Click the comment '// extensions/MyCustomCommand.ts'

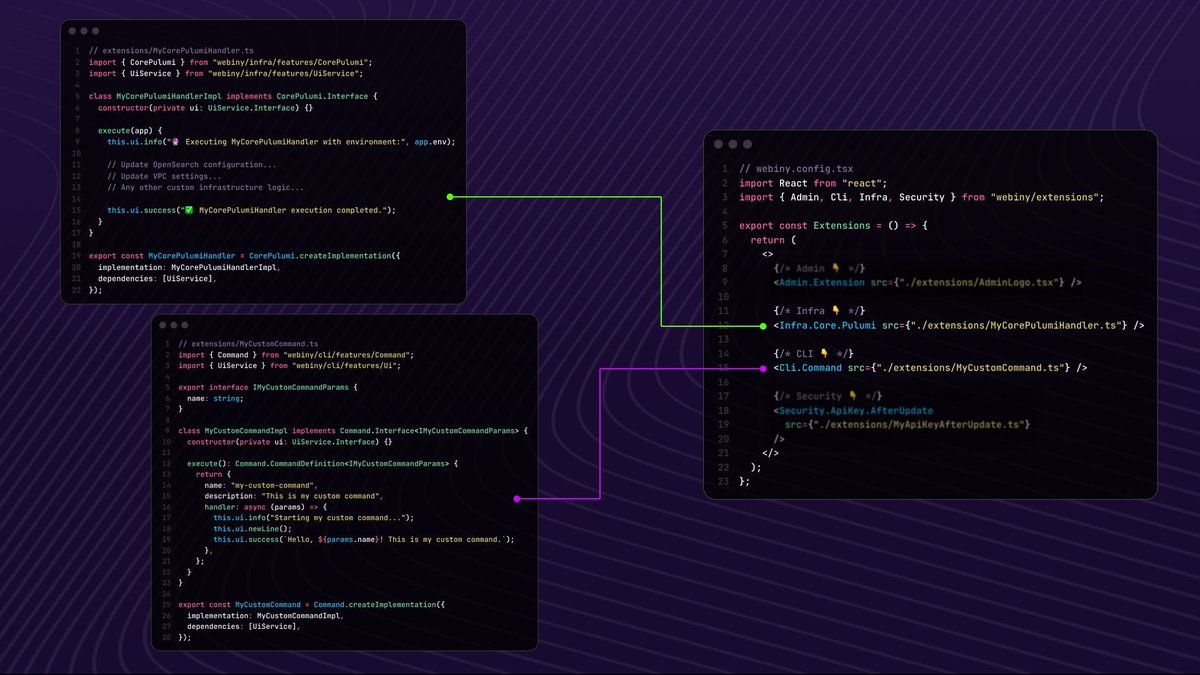247,343
